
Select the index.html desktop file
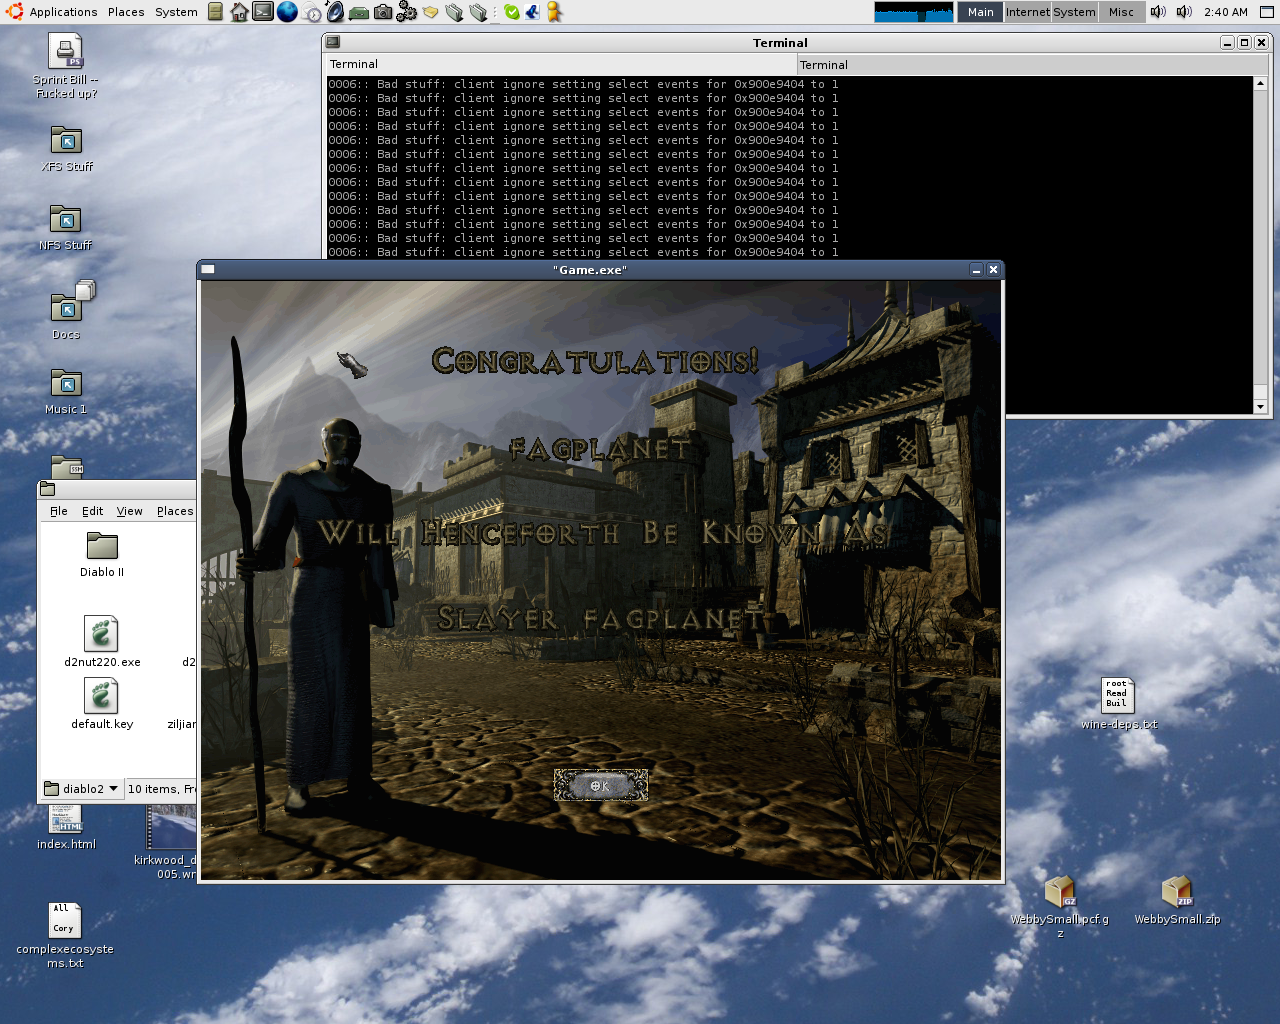[x=66, y=828]
